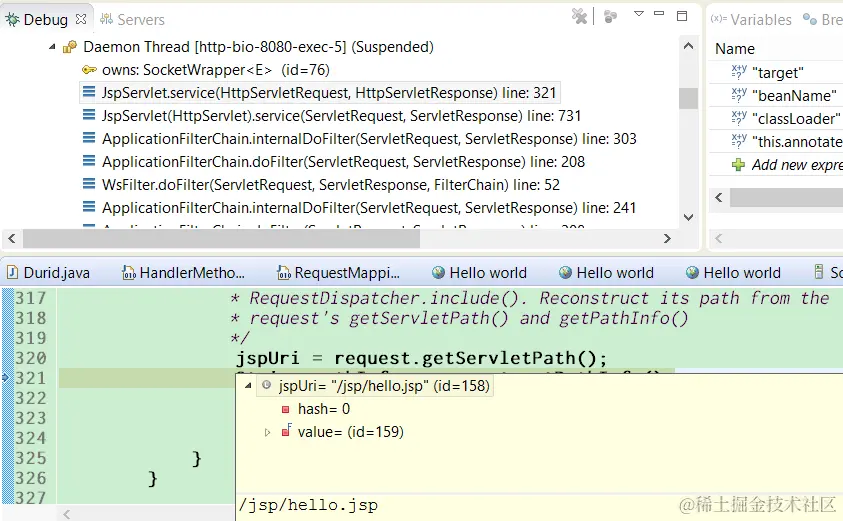Open the HandlerMetho... editor tab
The width and height of the screenshot is (843, 521).
click(x=183, y=273)
